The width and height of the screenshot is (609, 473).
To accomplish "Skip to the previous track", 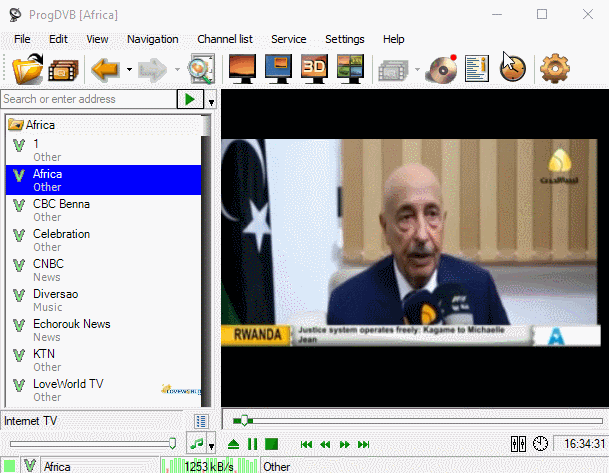I will [x=306, y=444].
